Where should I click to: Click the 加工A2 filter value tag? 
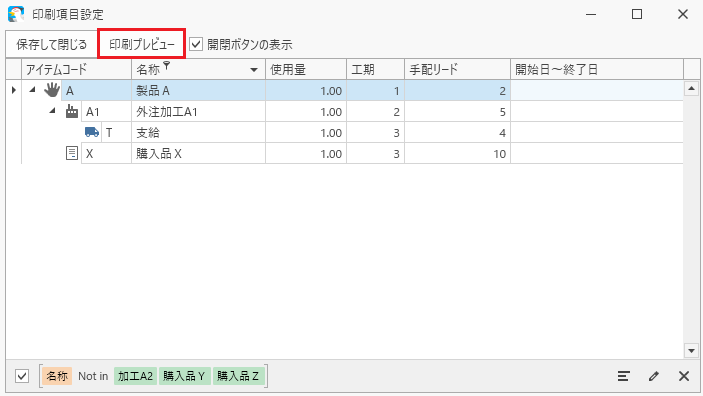[x=135, y=376]
